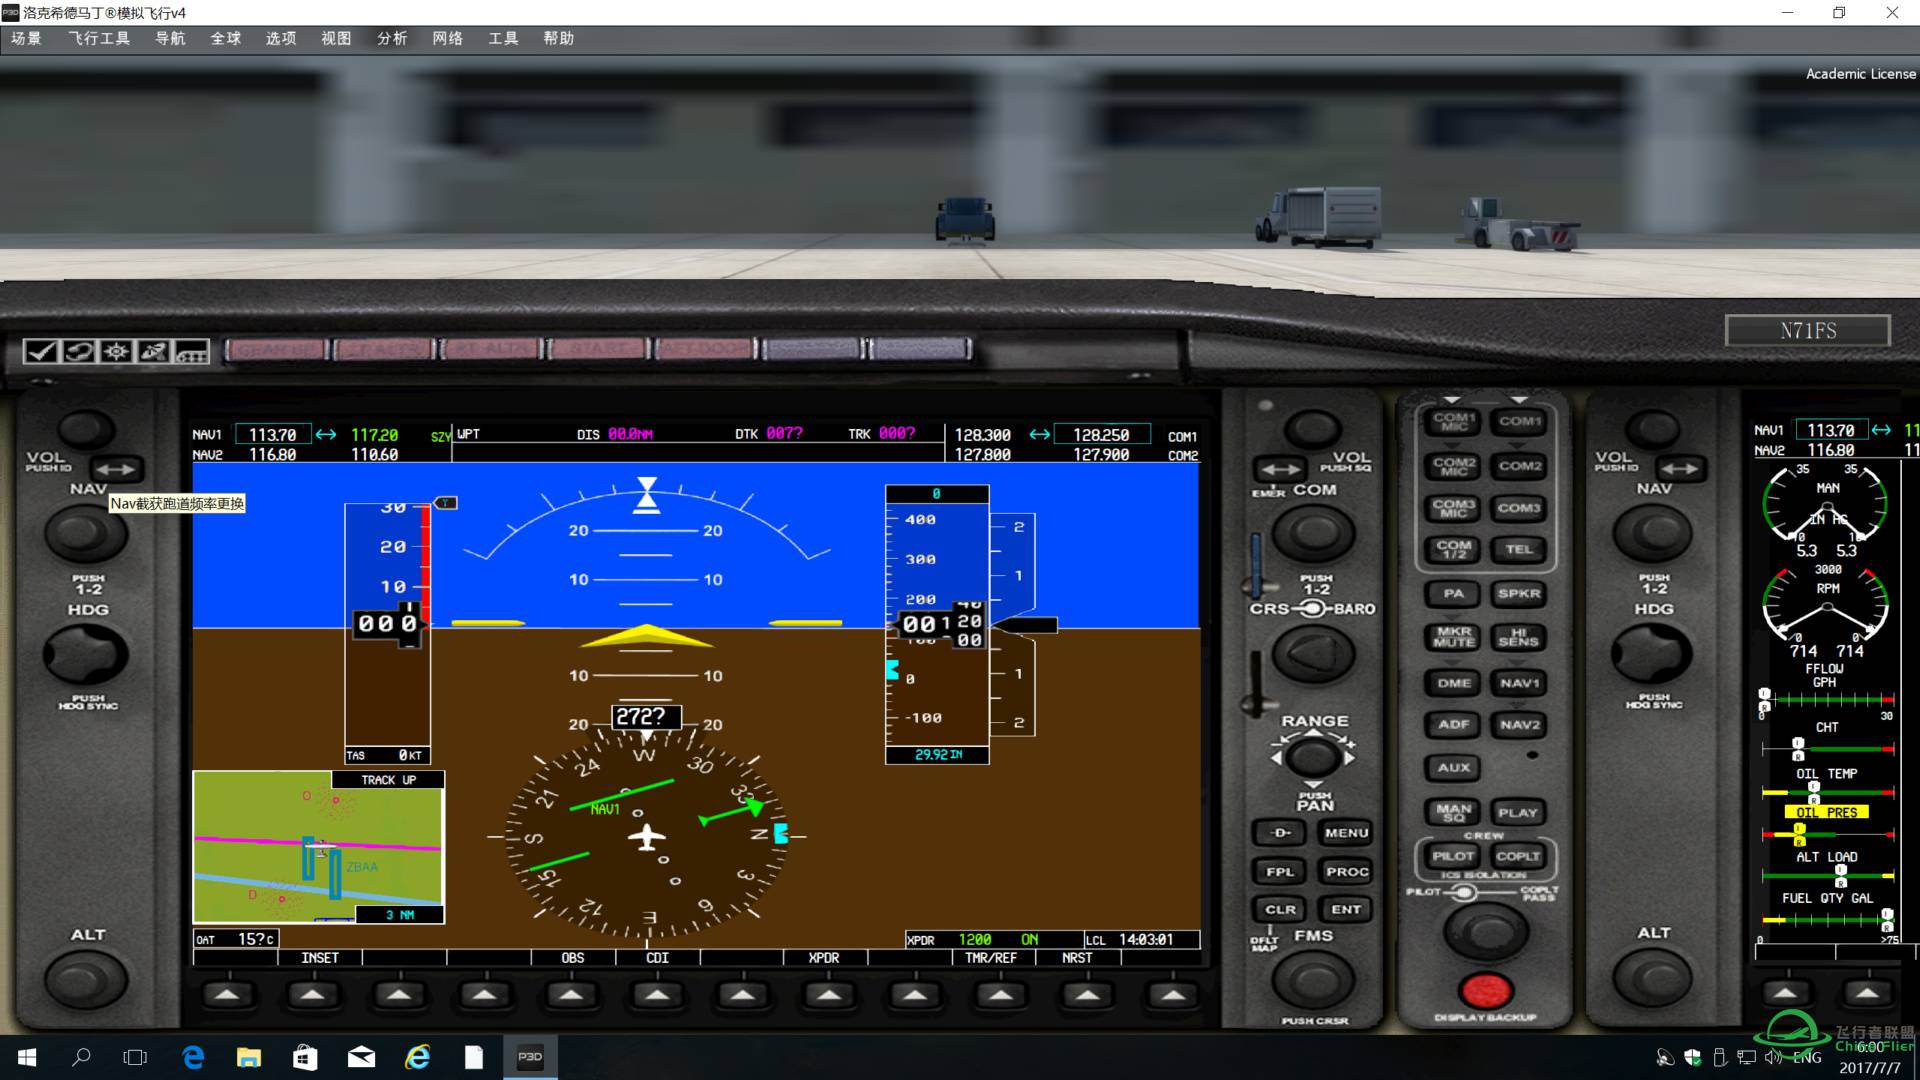Toggle the COM1 MIC audio button
This screenshot has height=1080, width=1920.
(x=1453, y=422)
